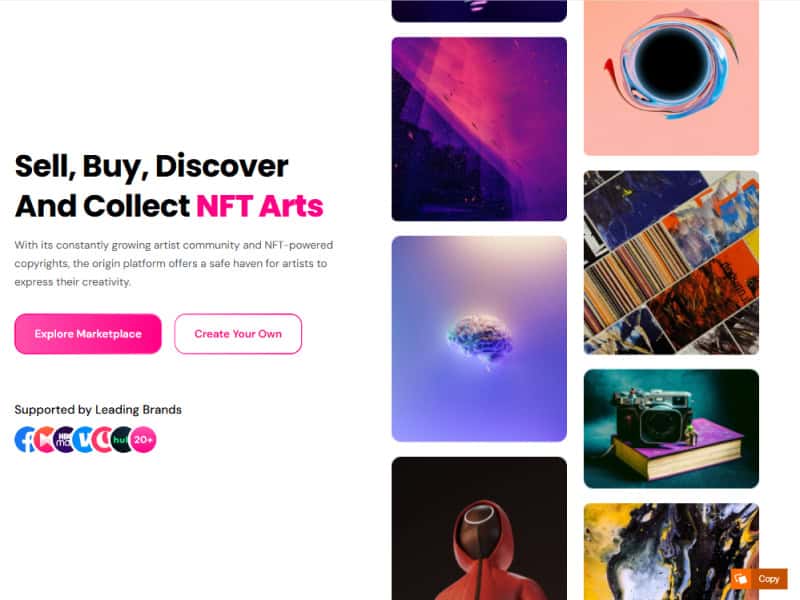This screenshot has height=600, width=800.
Task: View the vintage camera on book artwork
Action: coord(671,429)
